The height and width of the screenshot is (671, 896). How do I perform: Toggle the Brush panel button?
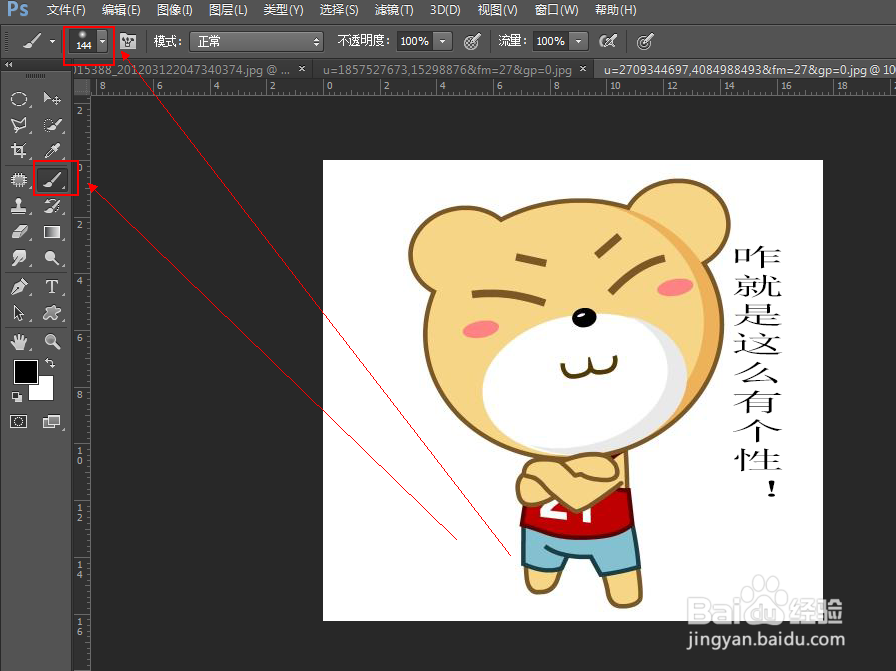(128, 41)
